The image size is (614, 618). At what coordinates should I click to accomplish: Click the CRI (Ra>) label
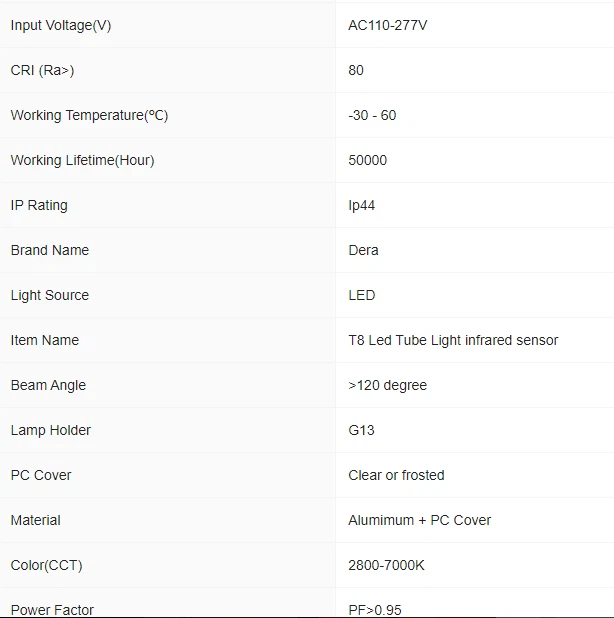(x=42, y=70)
